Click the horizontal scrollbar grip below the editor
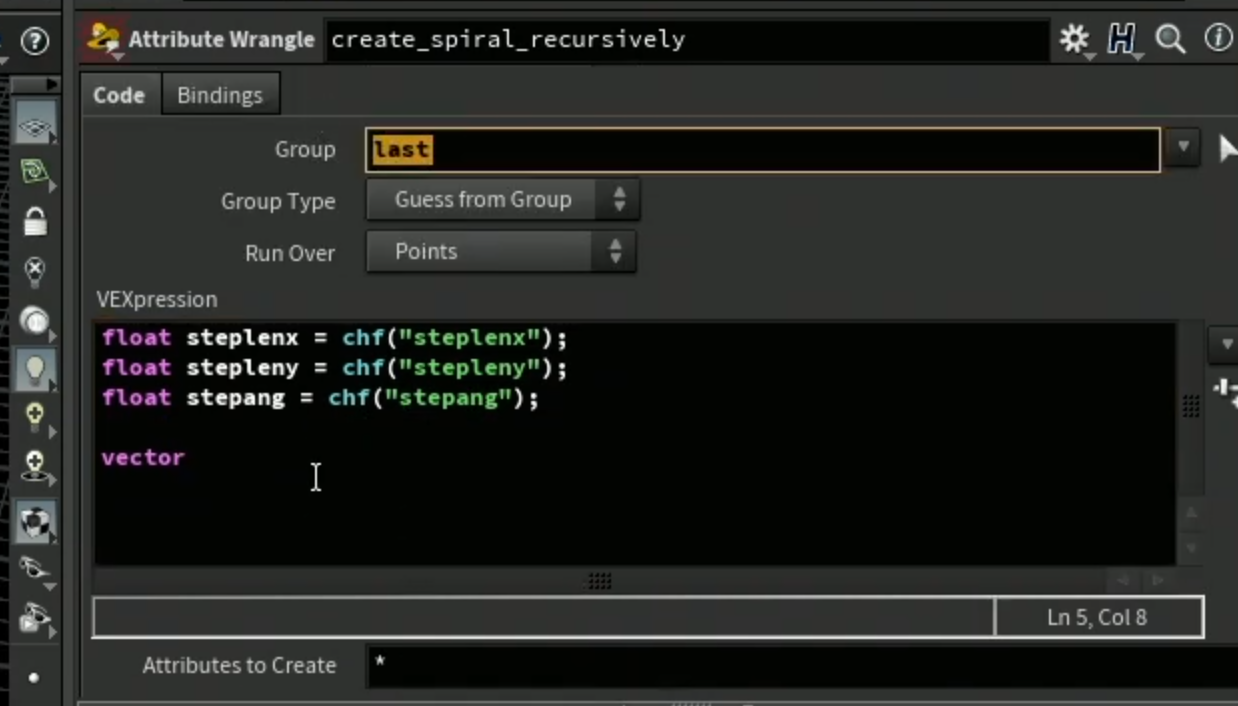The image size is (1238, 706). [x=599, y=580]
